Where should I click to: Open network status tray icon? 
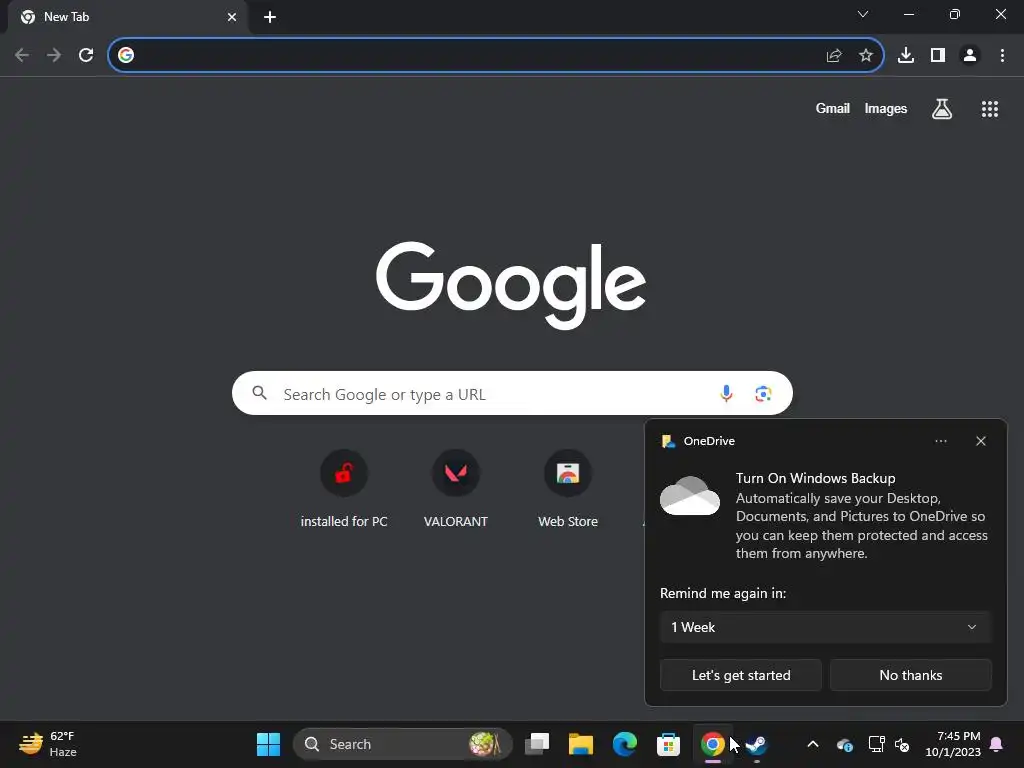[x=876, y=744]
